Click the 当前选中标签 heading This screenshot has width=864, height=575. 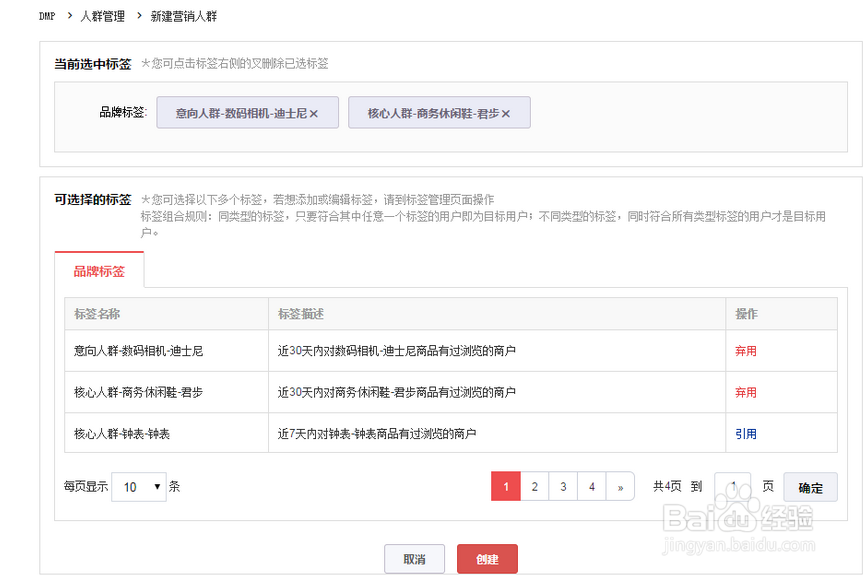[93, 64]
